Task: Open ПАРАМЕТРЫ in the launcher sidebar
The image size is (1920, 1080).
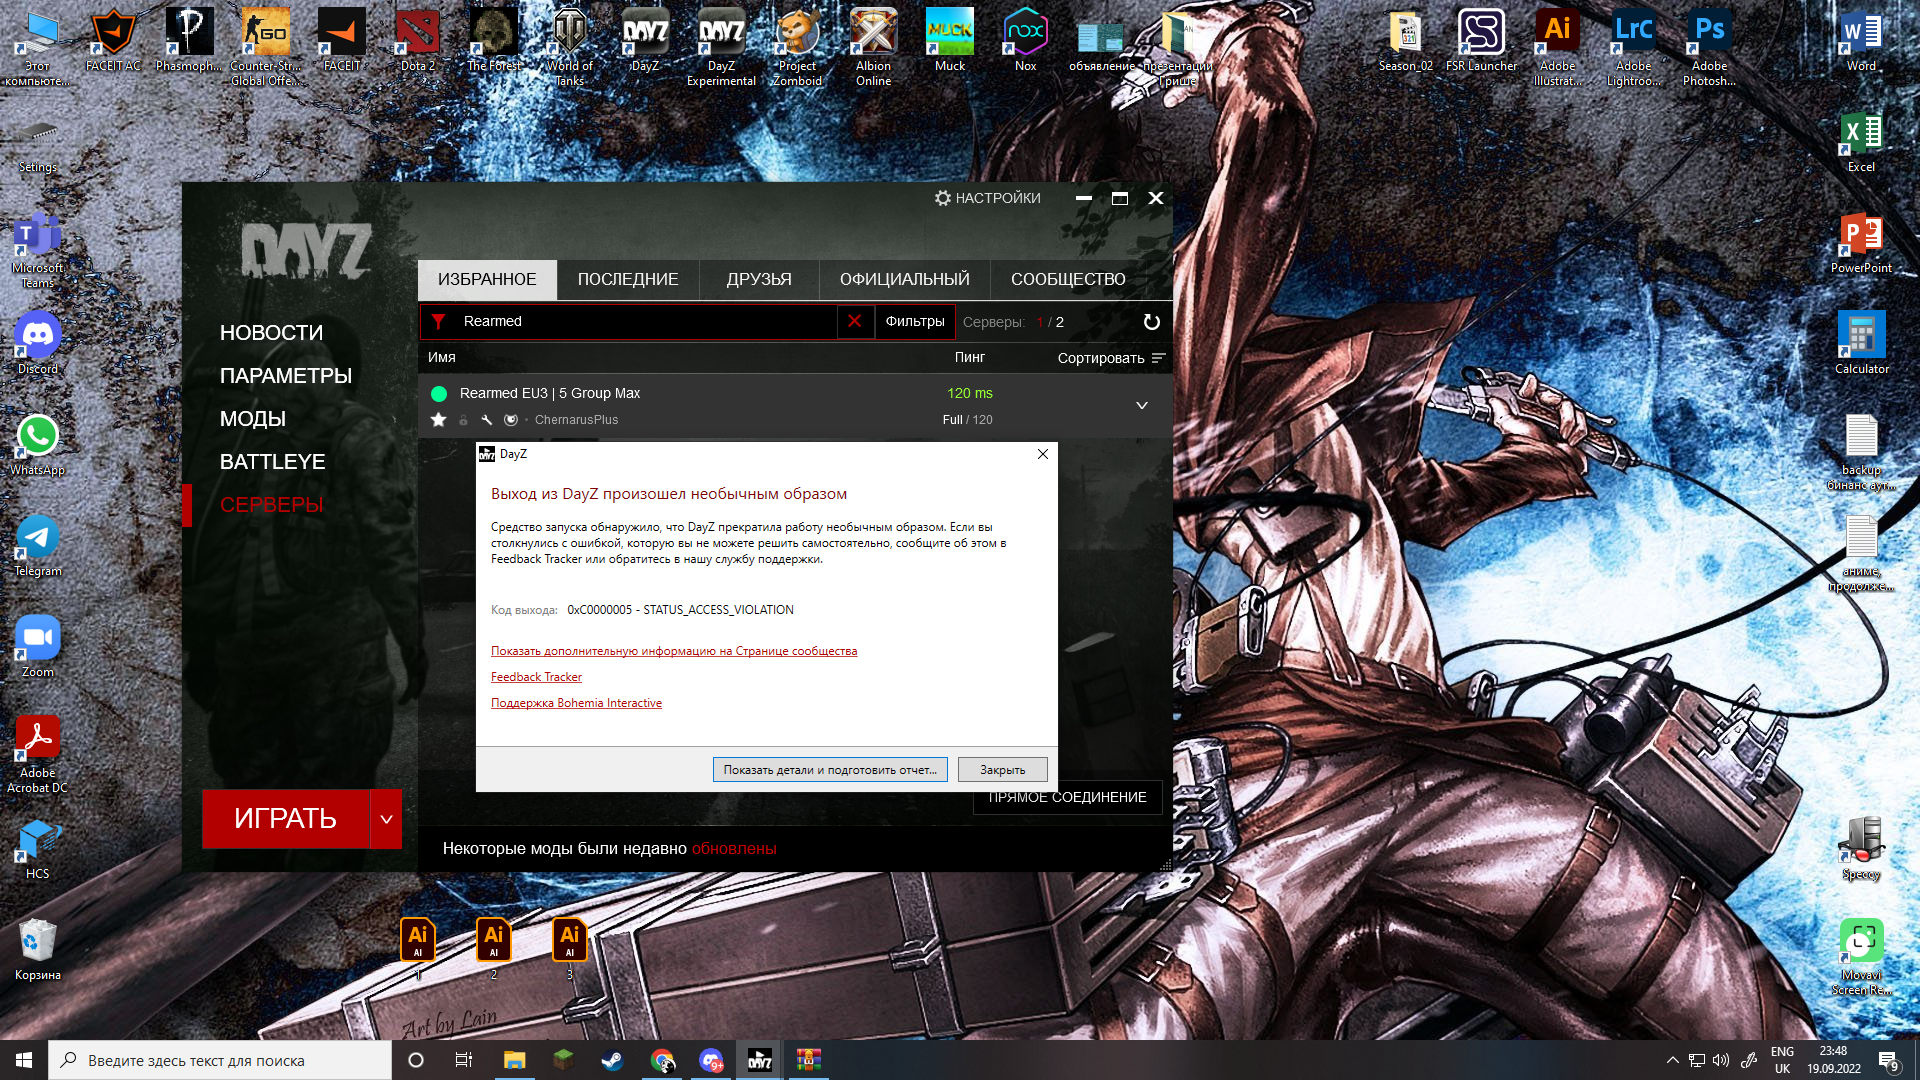Action: pos(286,376)
